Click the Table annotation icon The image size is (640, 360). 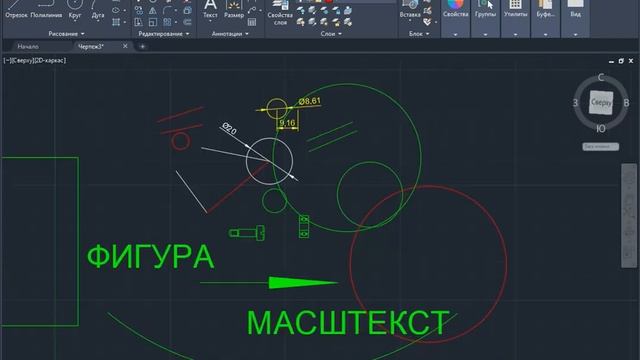pyautogui.click(x=252, y=22)
